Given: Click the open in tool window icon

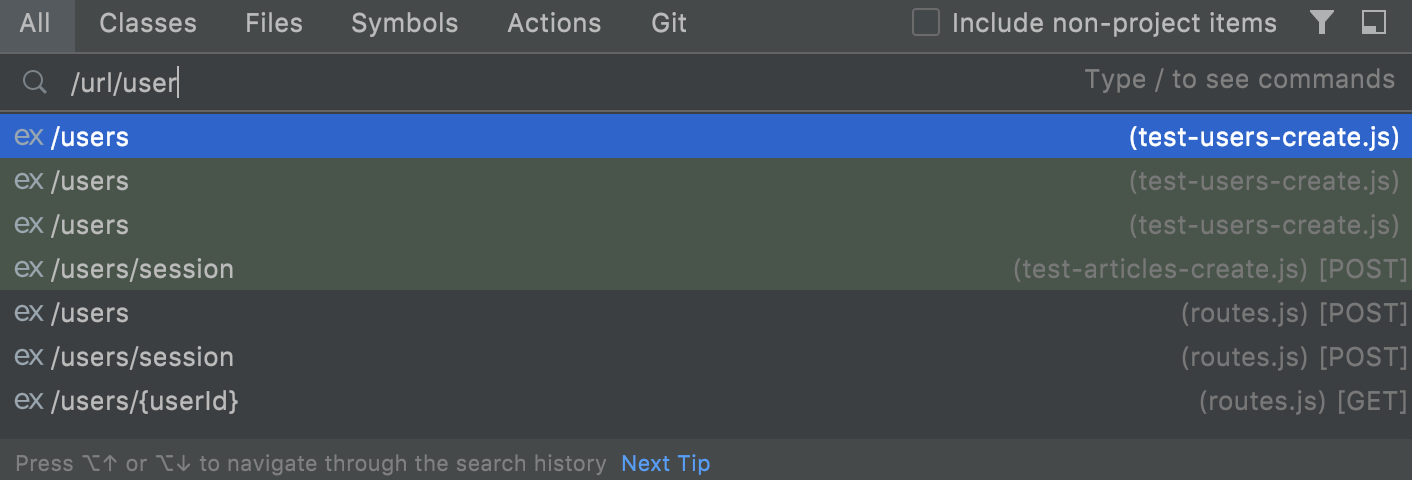Looking at the screenshot, I should click(x=1374, y=23).
